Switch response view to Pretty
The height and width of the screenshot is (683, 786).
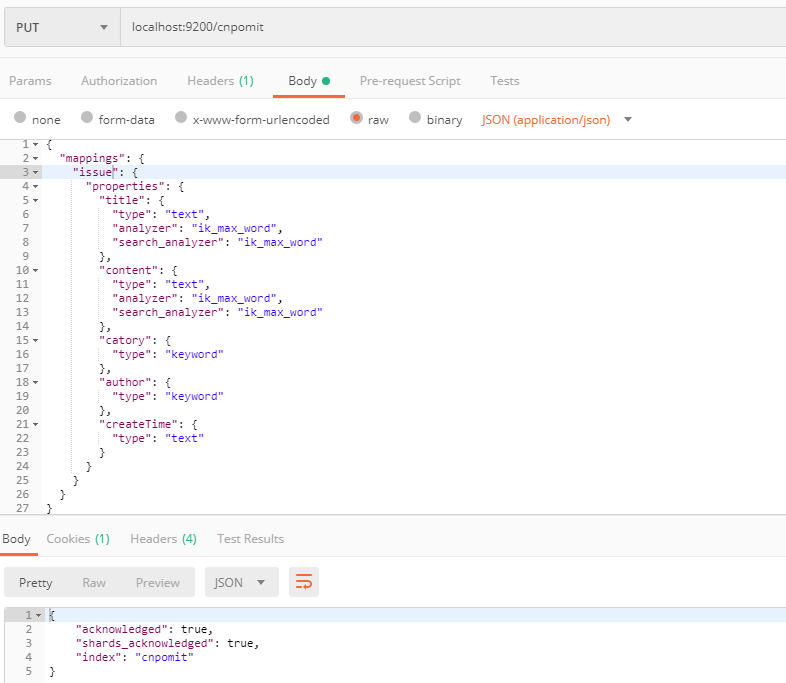tap(36, 583)
